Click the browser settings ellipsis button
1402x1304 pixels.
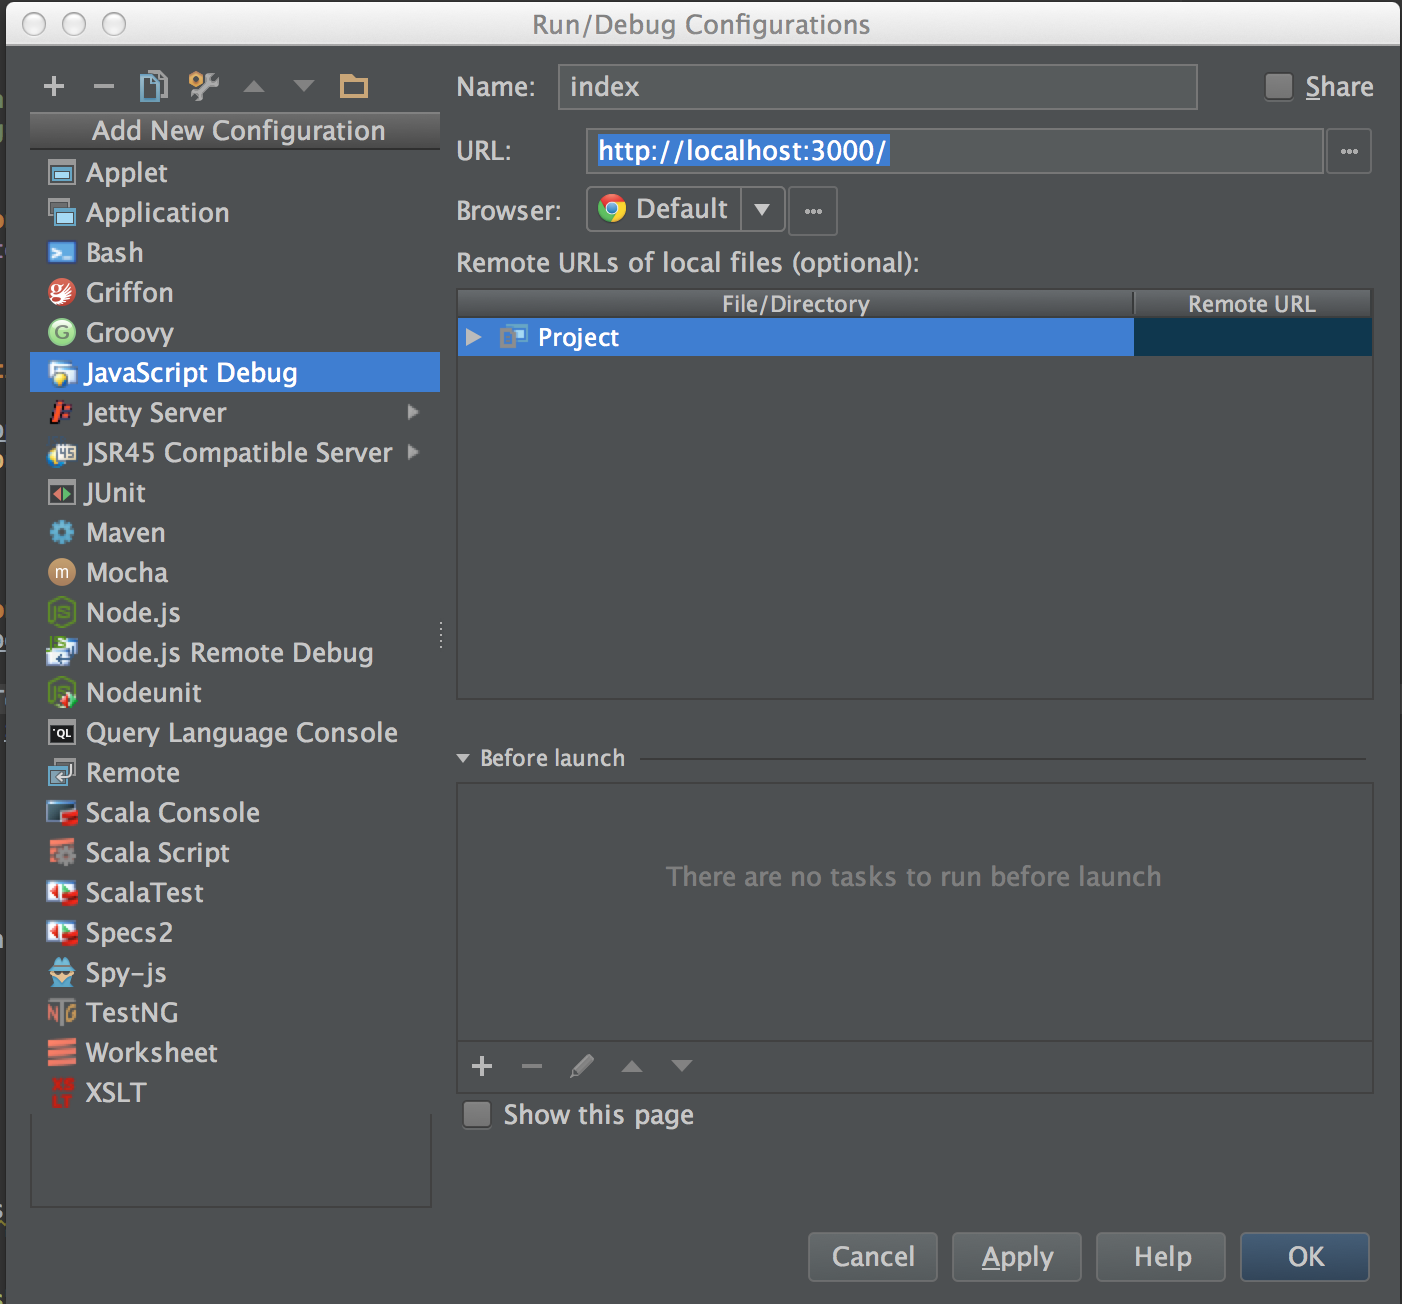pyautogui.click(x=813, y=211)
